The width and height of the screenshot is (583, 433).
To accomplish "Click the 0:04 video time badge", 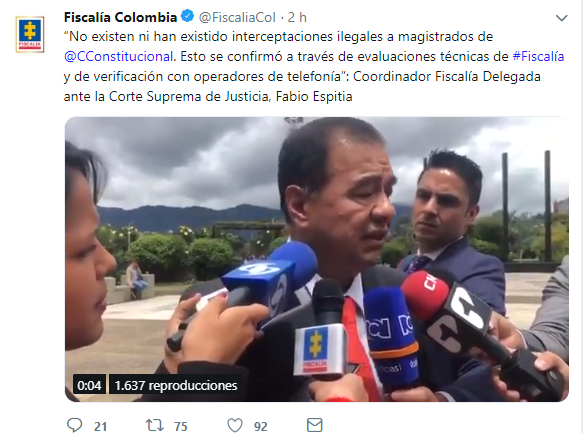I will tap(89, 385).
